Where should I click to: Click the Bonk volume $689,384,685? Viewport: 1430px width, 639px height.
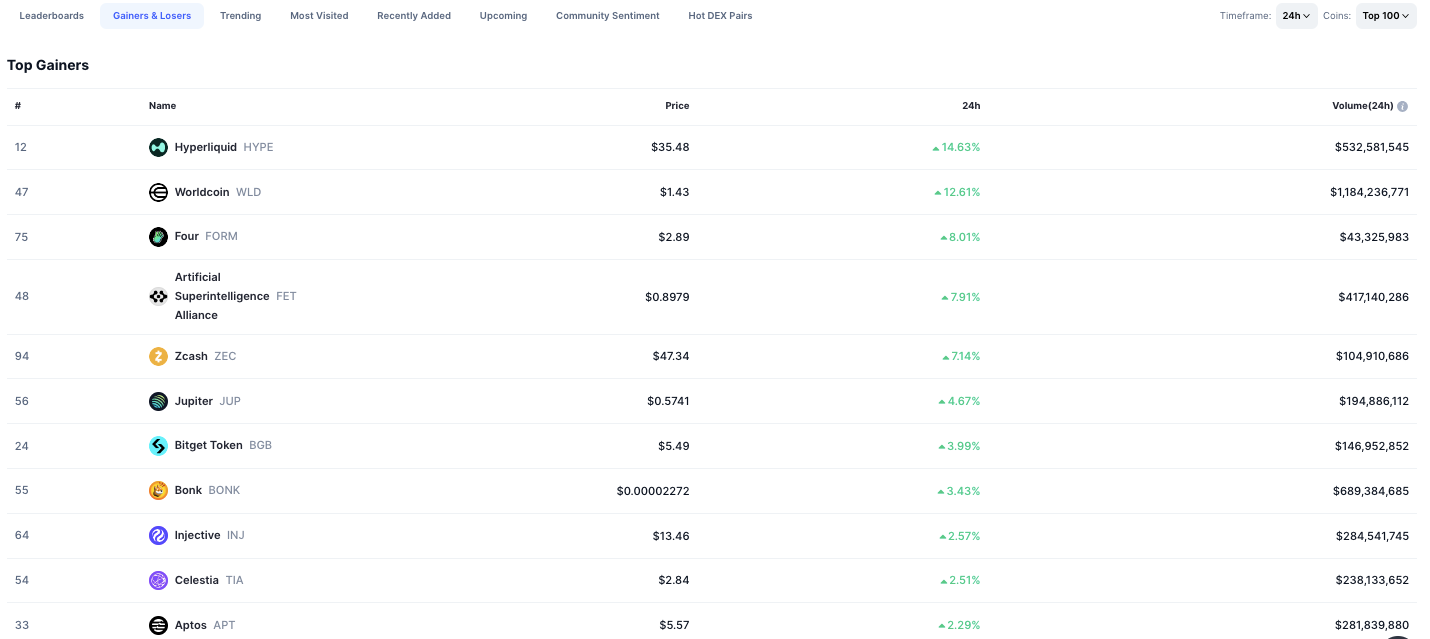point(1371,491)
